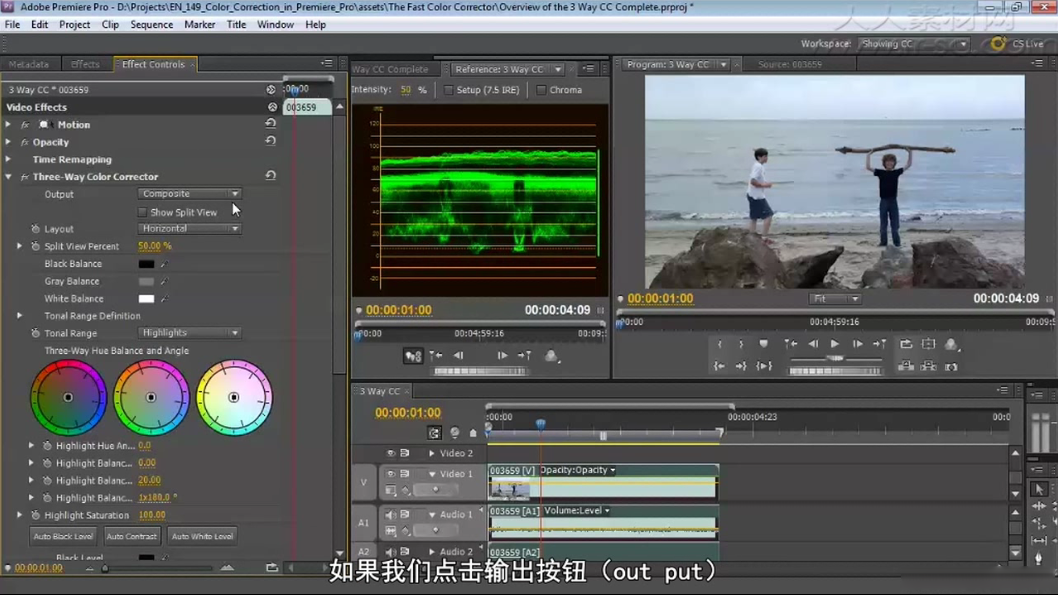
Task: Open the Program monitor Output settings icon
Action: (x=951, y=345)
